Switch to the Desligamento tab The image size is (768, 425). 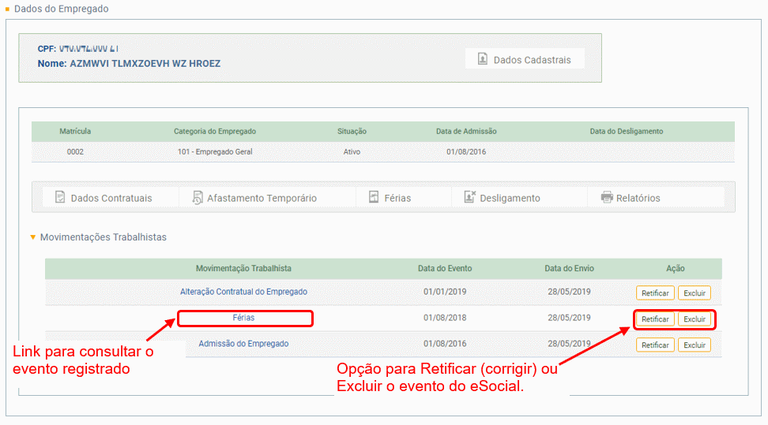pyautogui.click(x=511, y=198)
